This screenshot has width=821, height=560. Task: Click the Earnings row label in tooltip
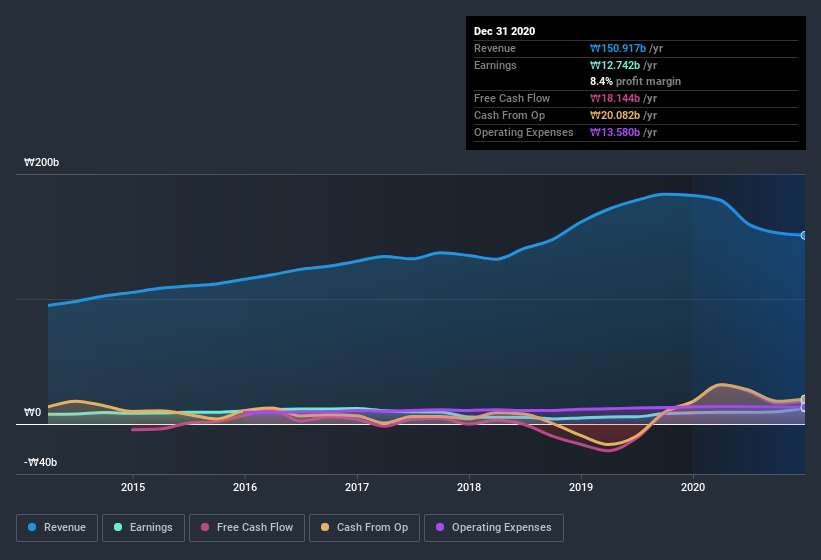click(495, 65)
